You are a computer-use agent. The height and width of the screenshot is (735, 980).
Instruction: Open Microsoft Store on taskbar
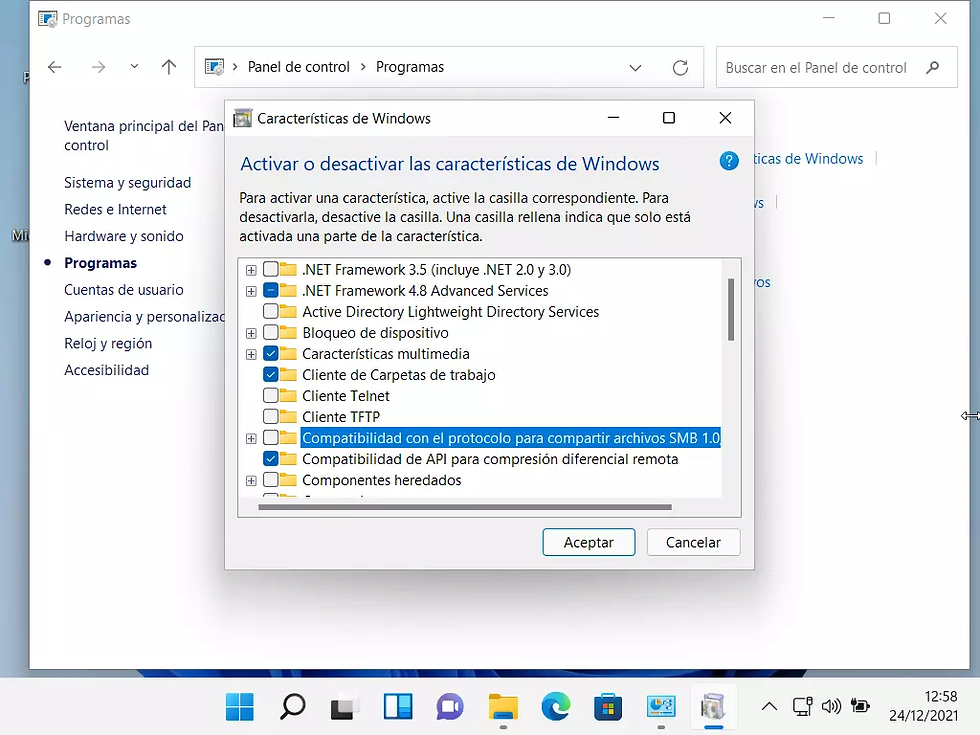608,707
